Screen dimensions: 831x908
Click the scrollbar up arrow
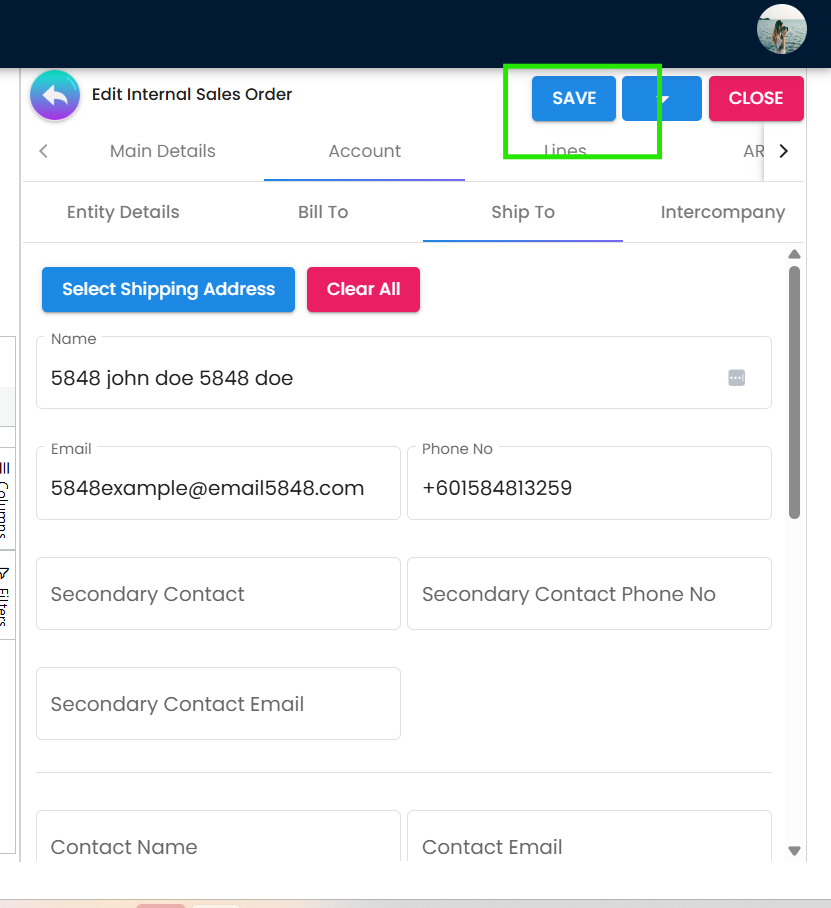pyautogui.click(x=795, y=254)
